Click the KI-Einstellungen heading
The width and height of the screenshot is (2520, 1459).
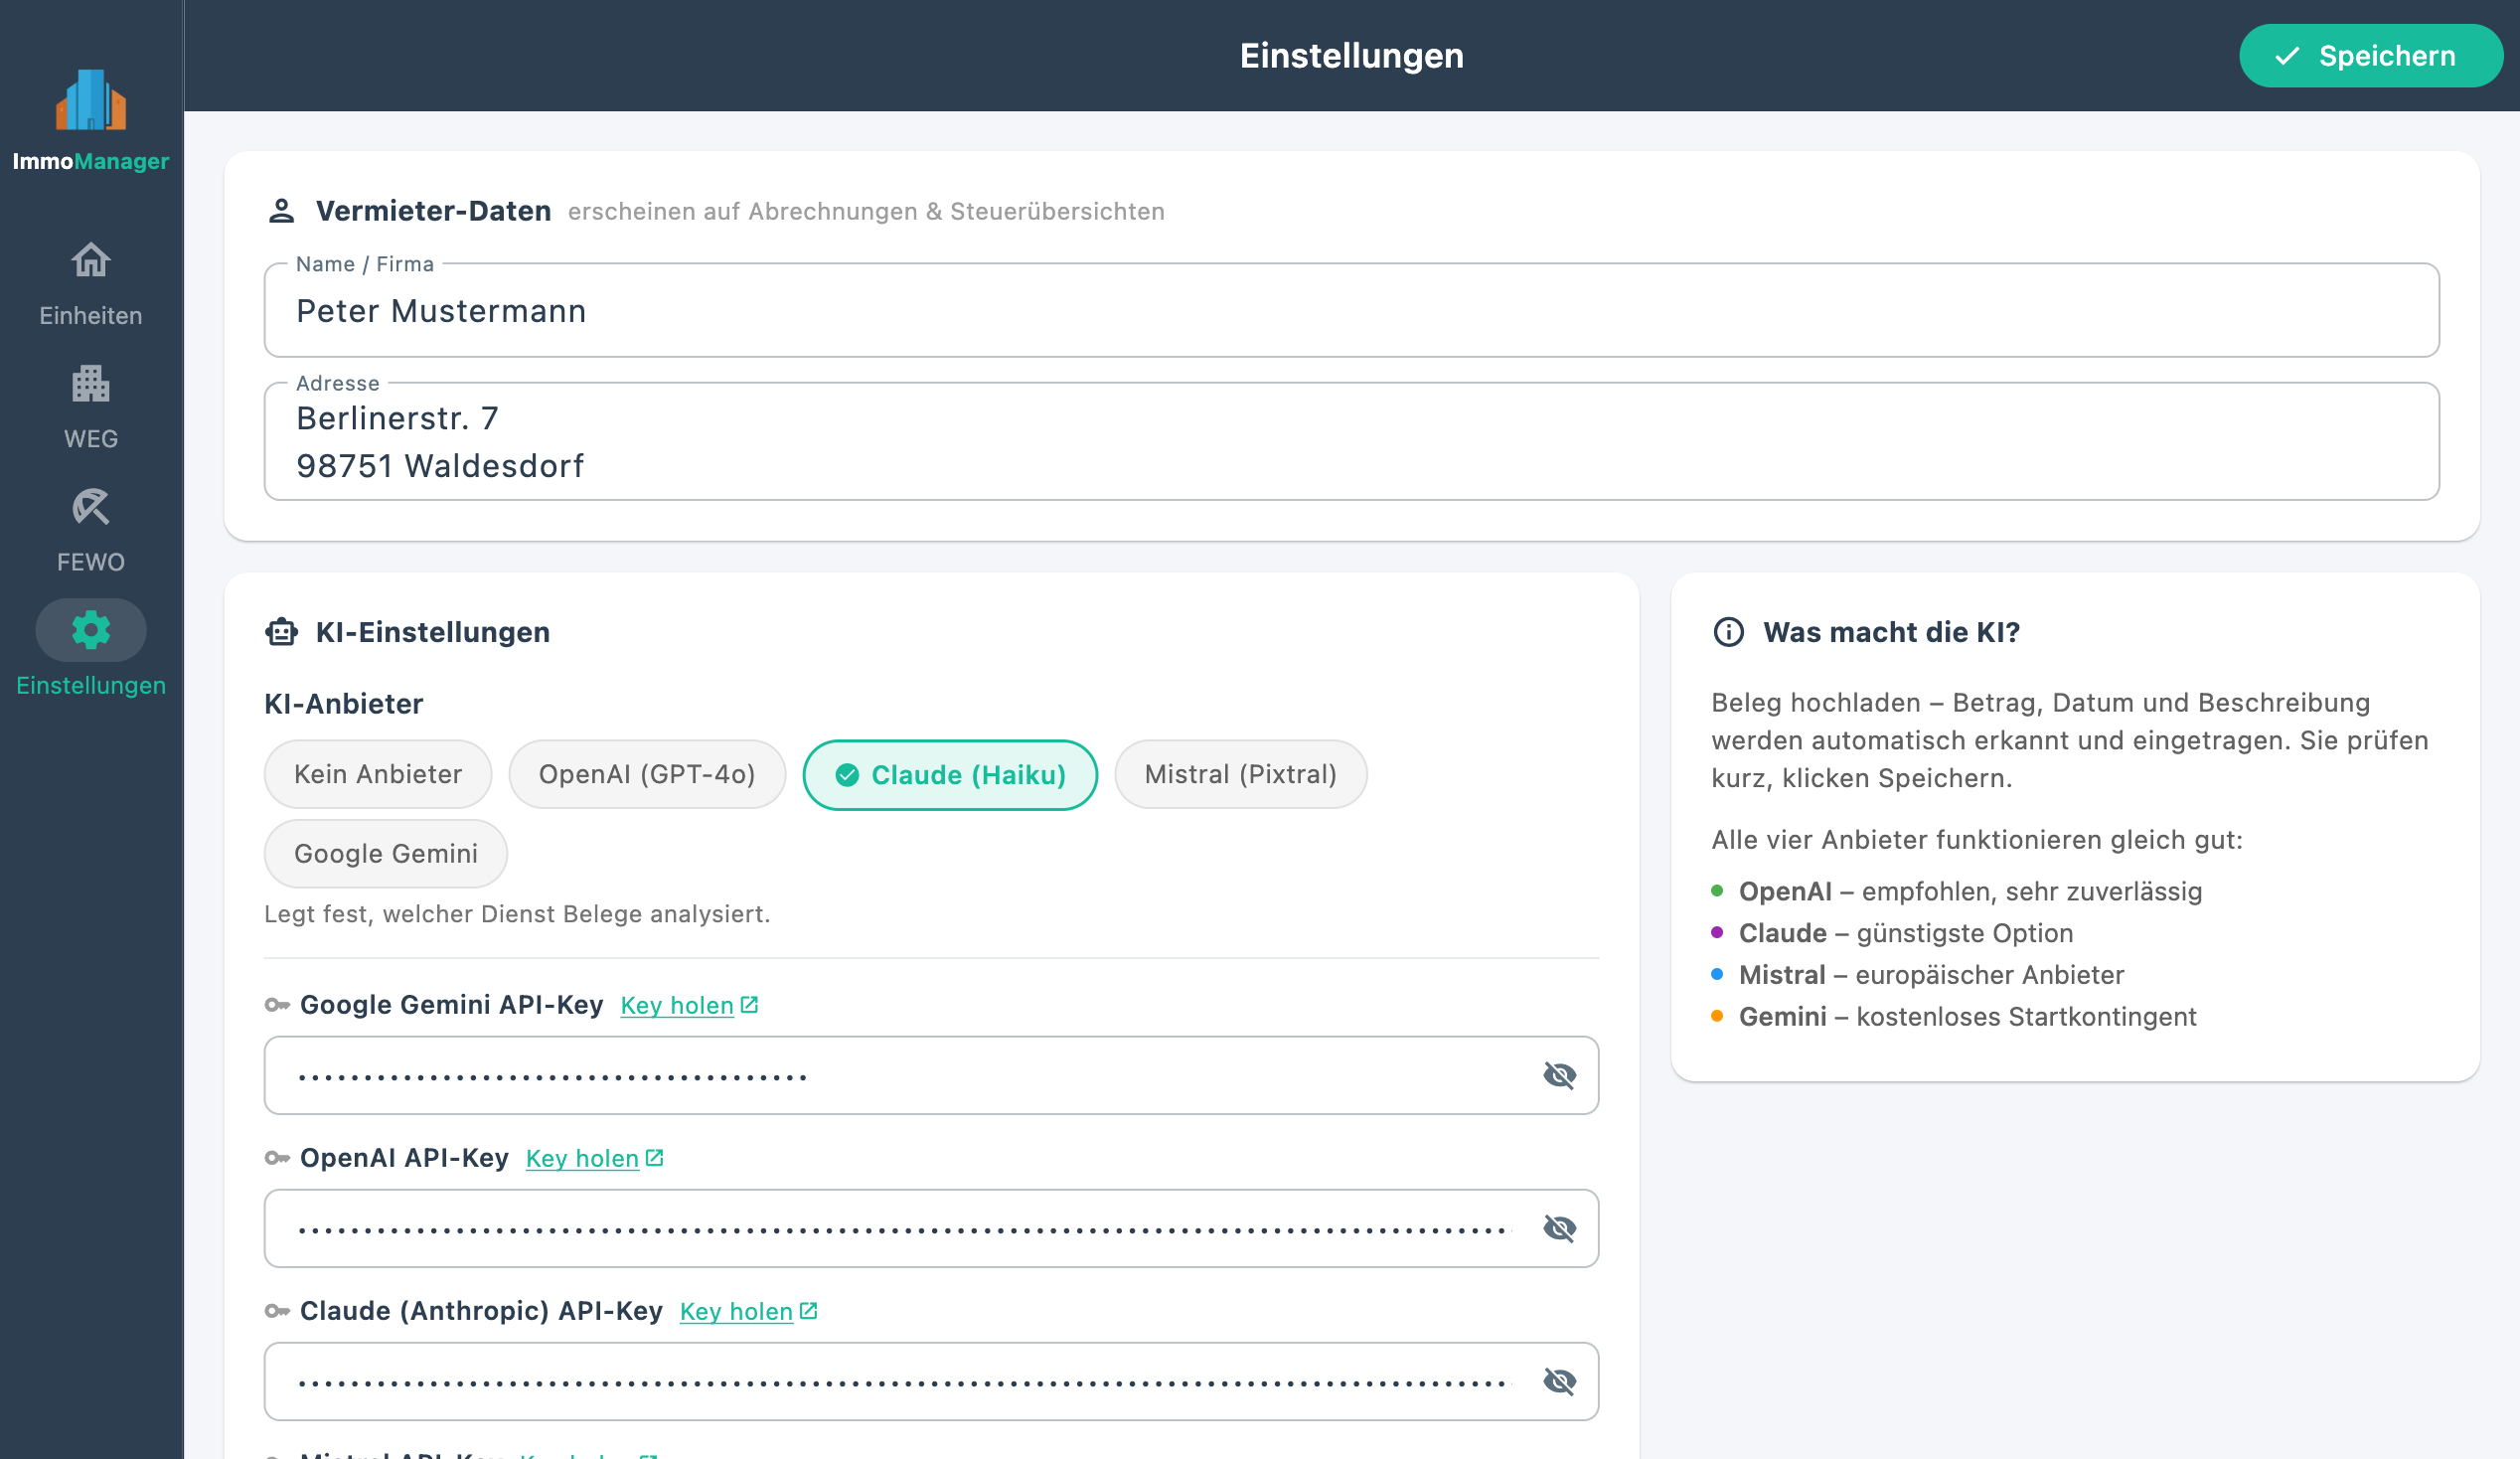click(433, 632)
